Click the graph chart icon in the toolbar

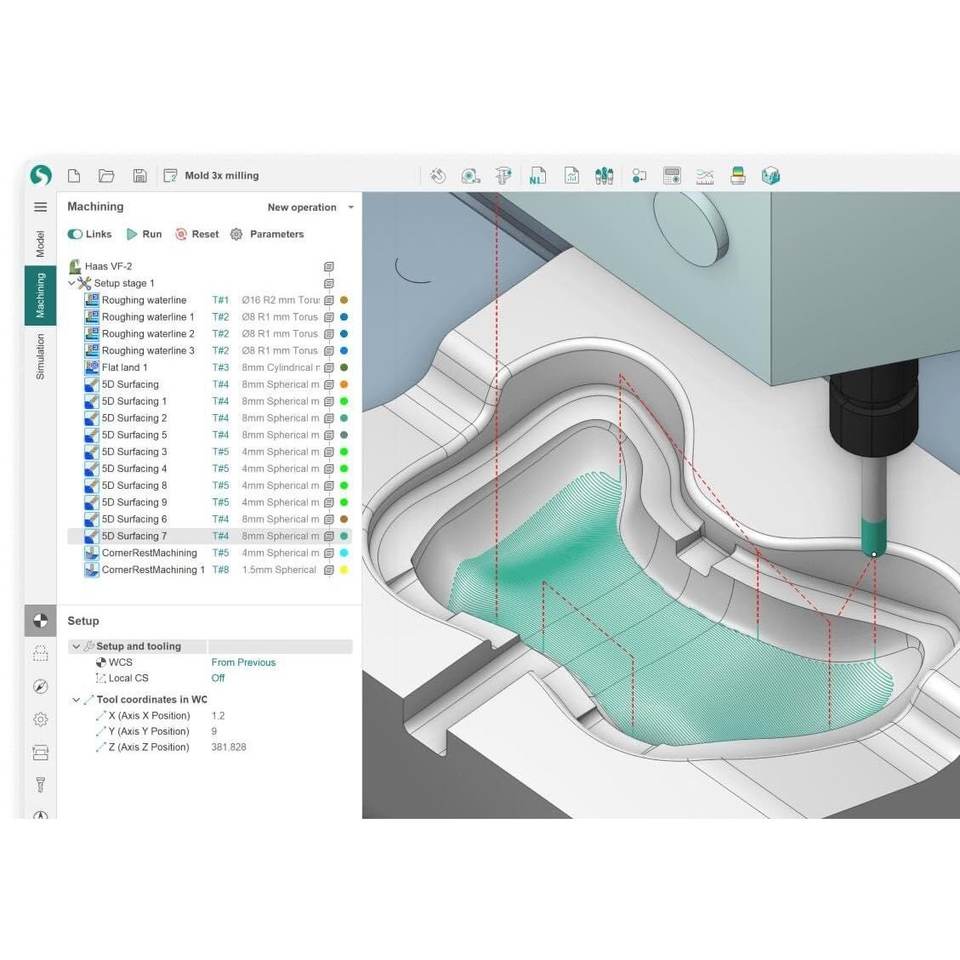(x=705, y=176)
